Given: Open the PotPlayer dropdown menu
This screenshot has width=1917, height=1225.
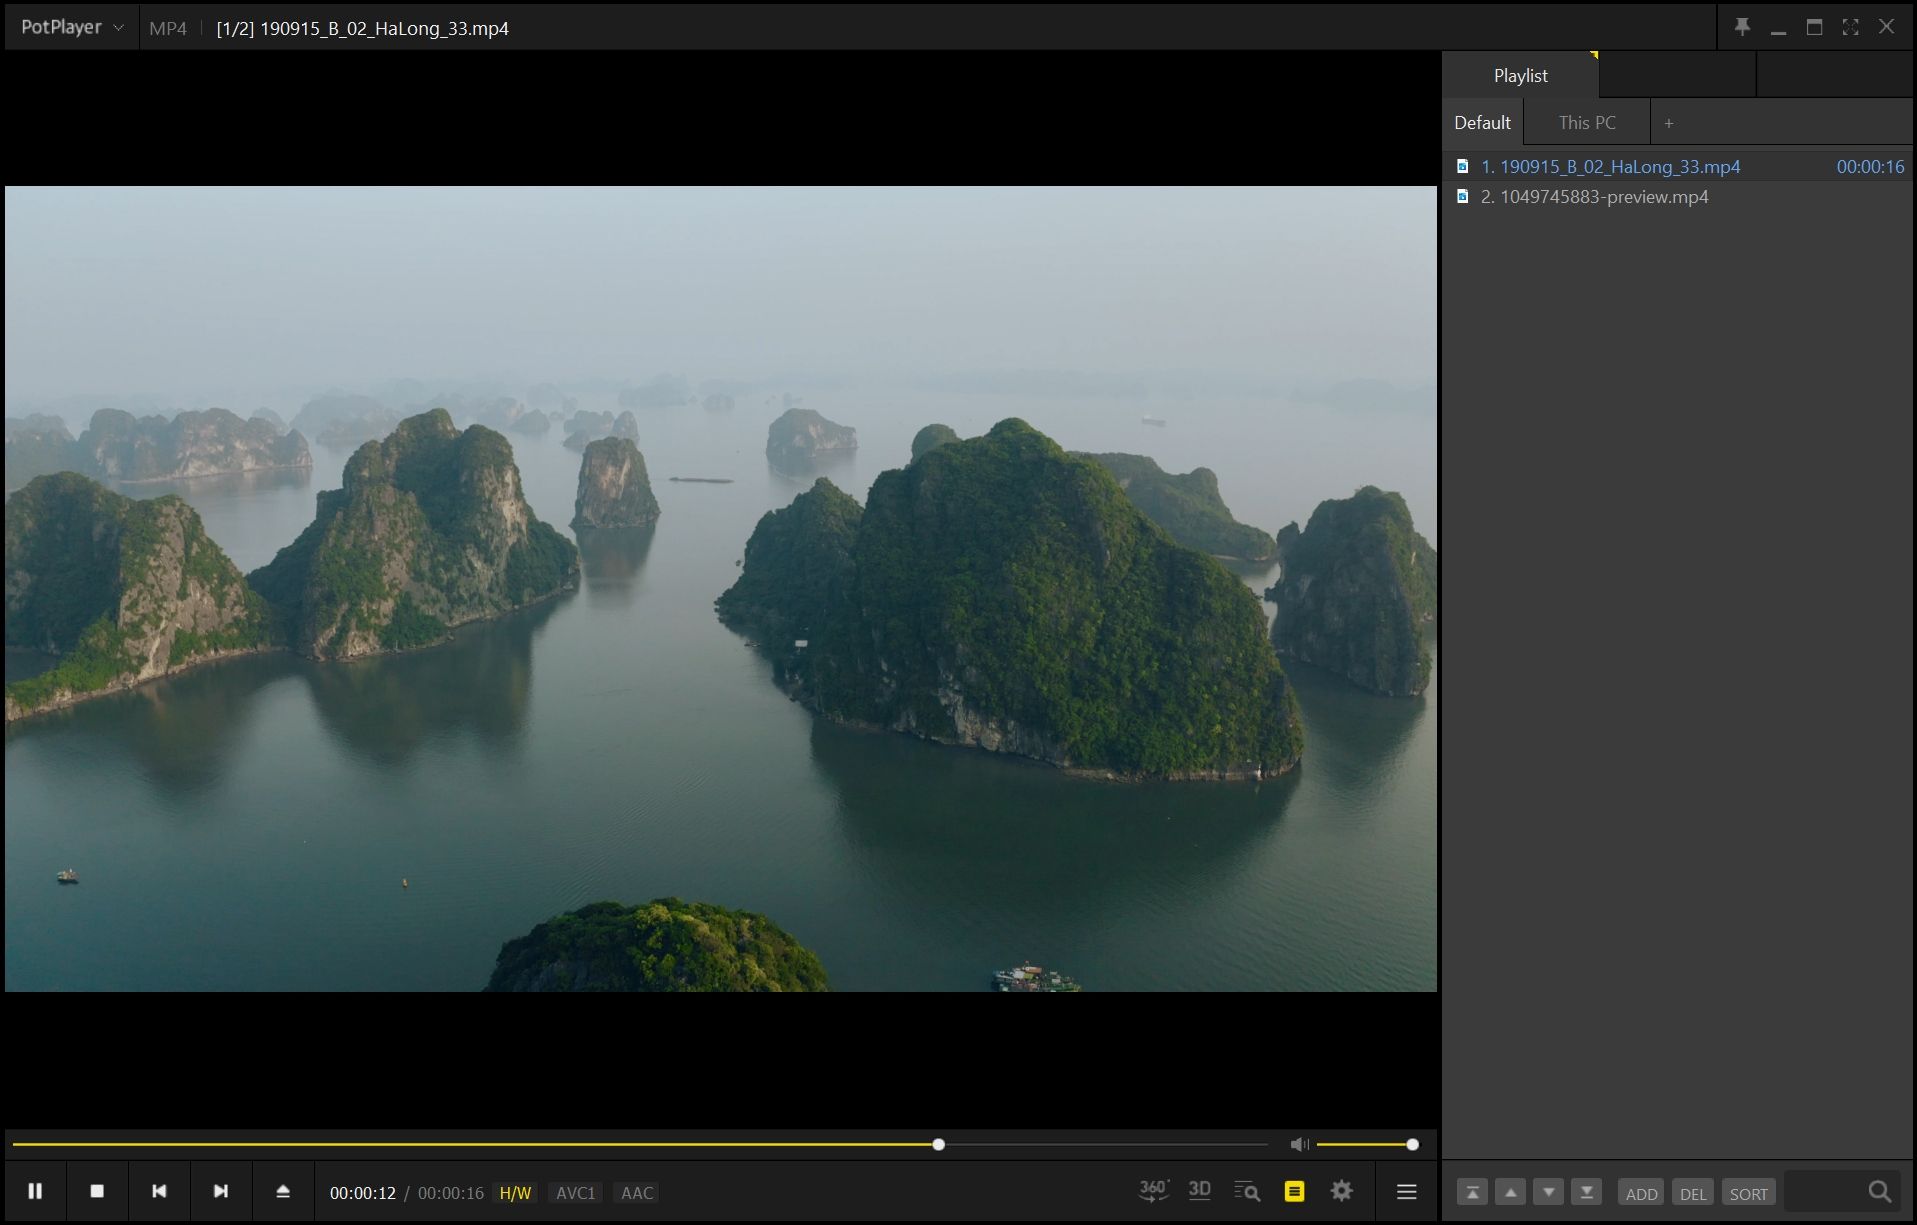Looking at the screenshot, I should point(72,27).
